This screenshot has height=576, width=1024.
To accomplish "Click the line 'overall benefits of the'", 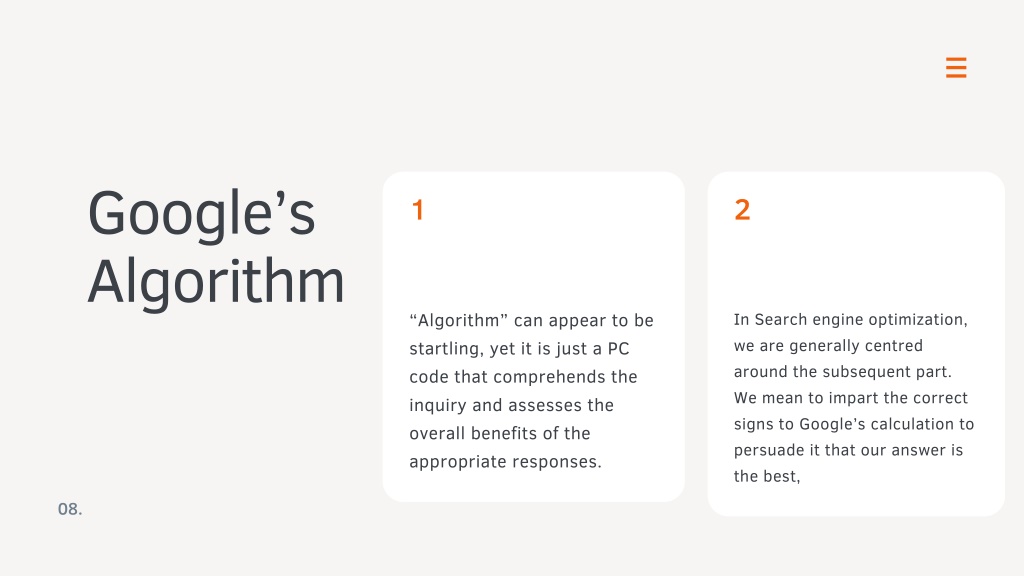I will [x=500, y=434].
